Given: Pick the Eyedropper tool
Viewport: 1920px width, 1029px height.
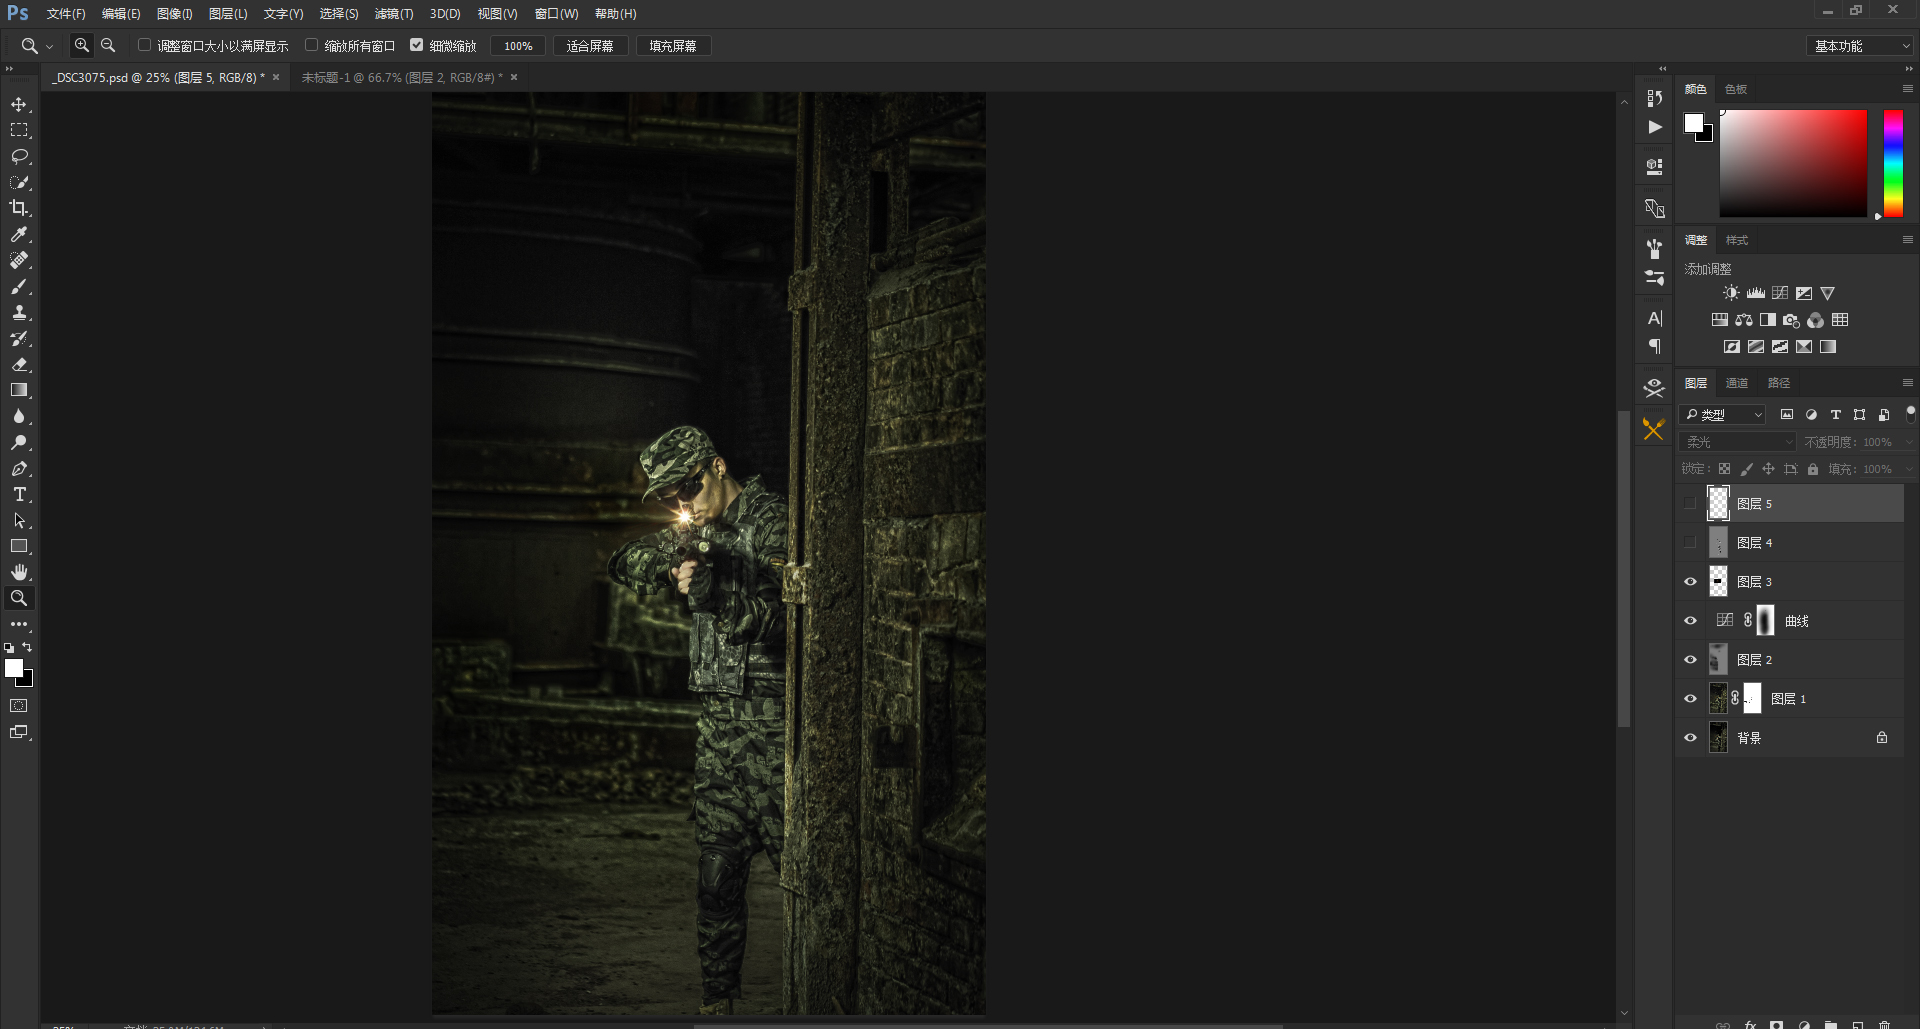Looking at the screenshot, I should (x=19, y=234).
